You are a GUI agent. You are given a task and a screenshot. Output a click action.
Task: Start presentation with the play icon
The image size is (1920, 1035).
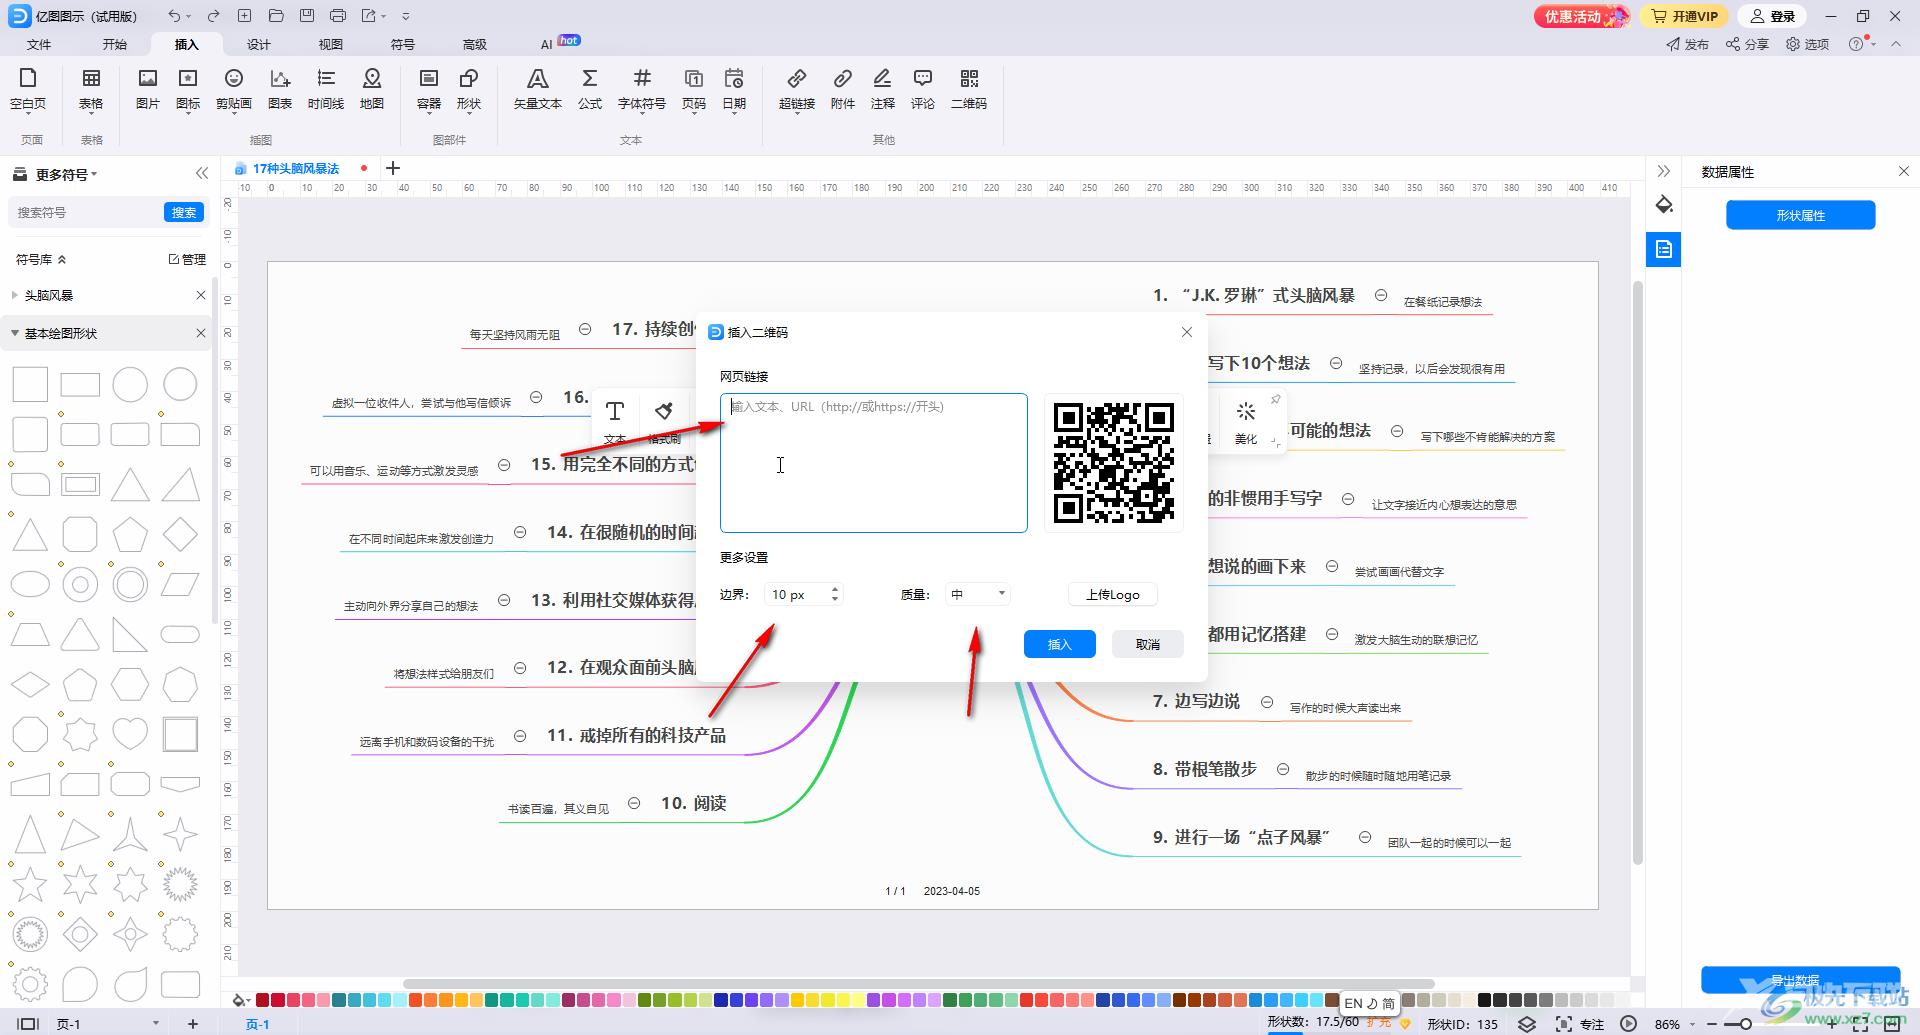1629,1024
